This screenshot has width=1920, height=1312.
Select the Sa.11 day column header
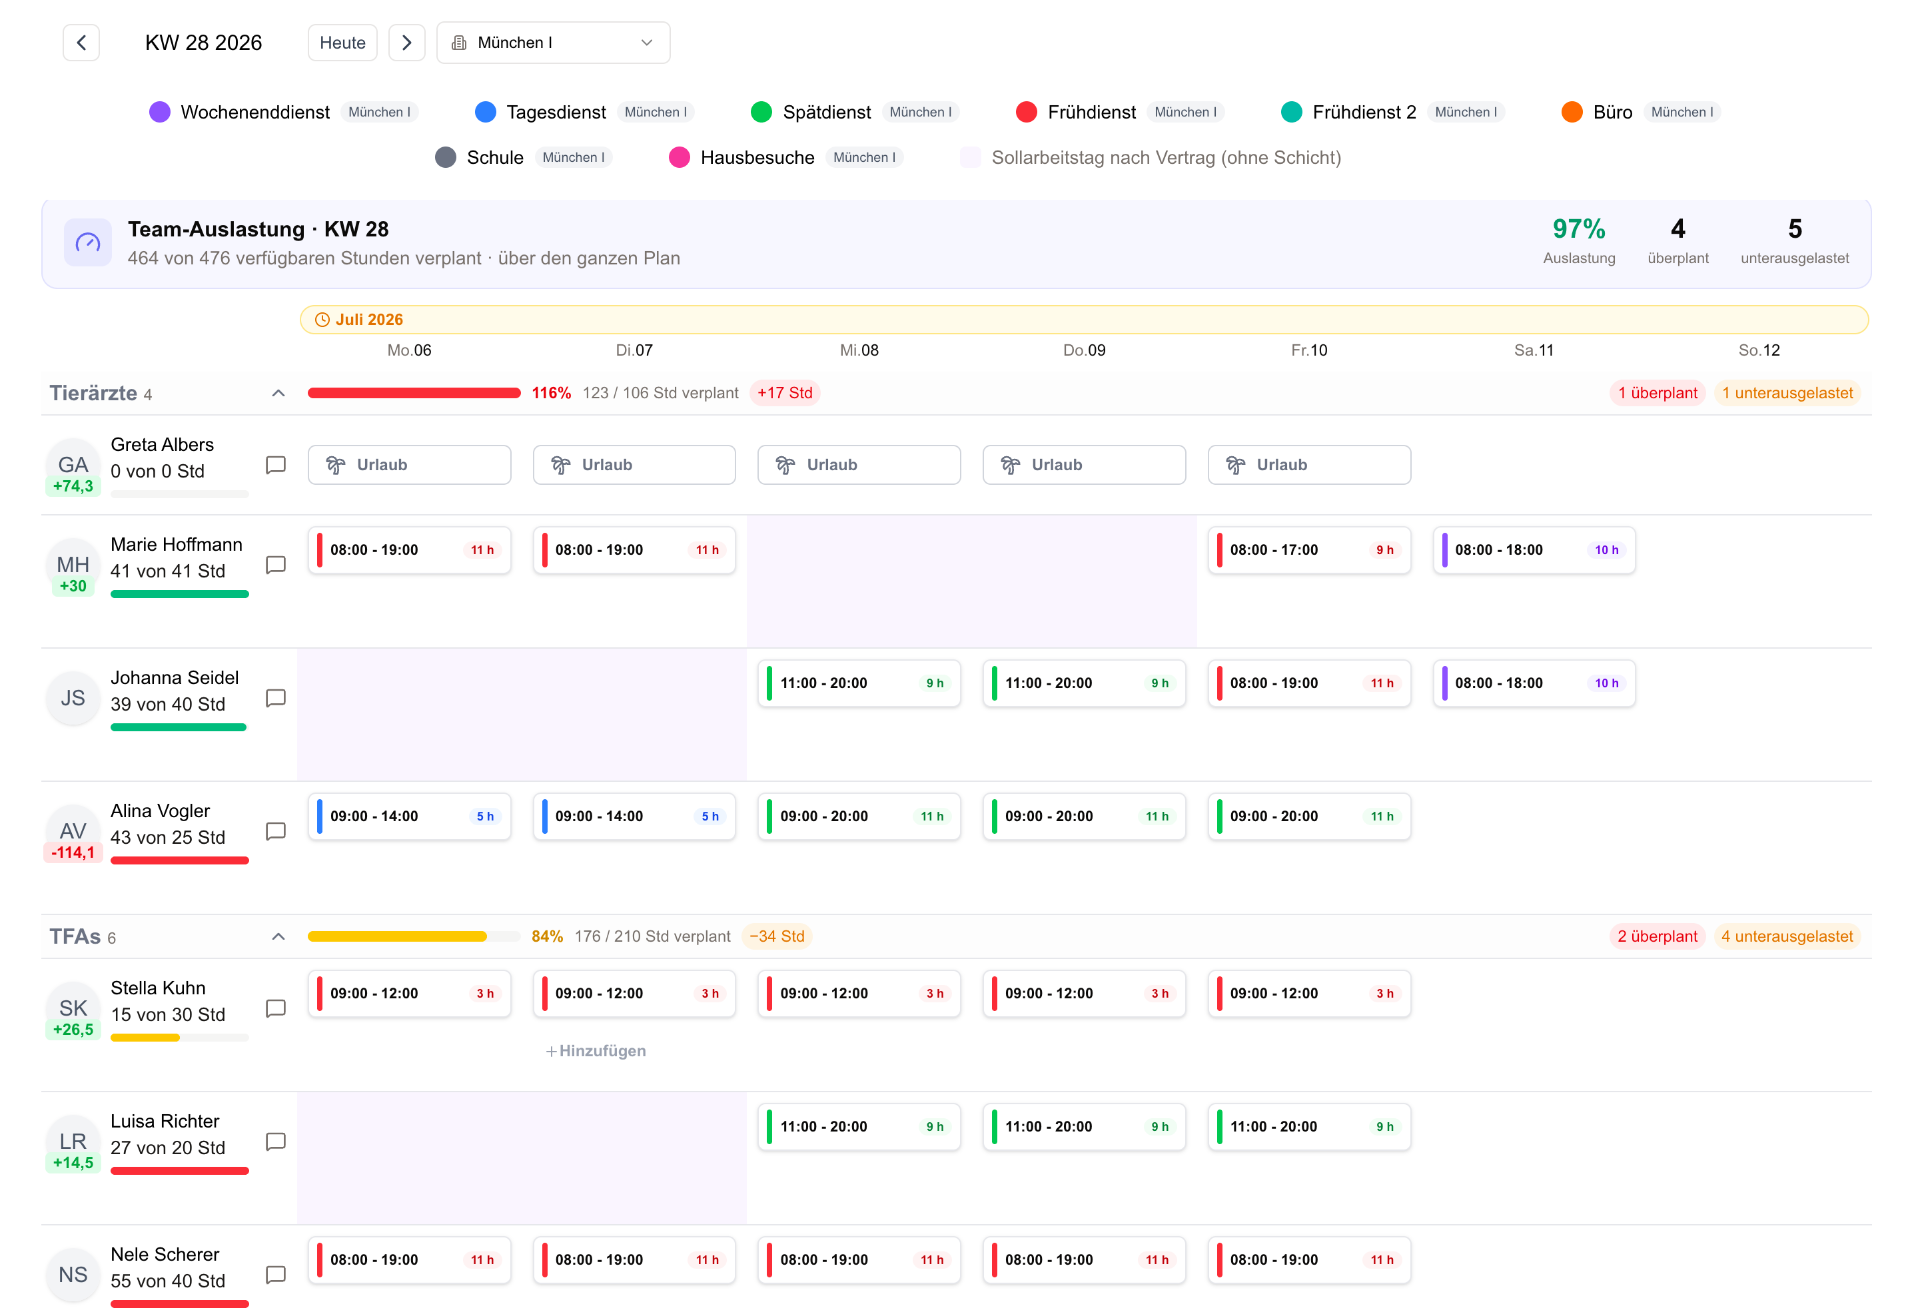1534,350
